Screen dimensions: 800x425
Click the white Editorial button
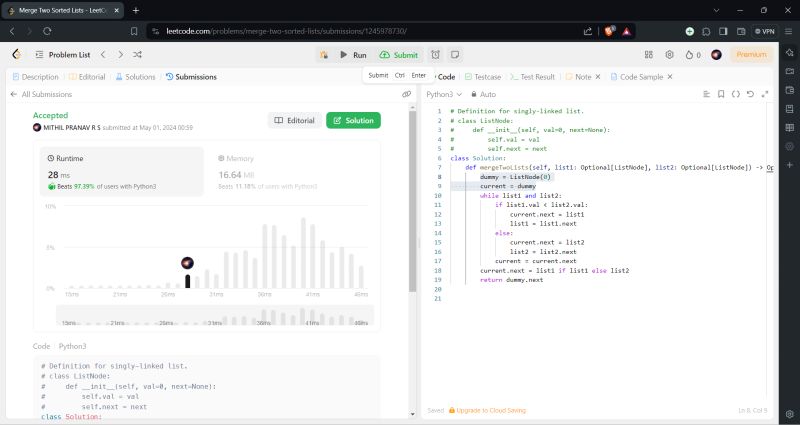point(295,120)
